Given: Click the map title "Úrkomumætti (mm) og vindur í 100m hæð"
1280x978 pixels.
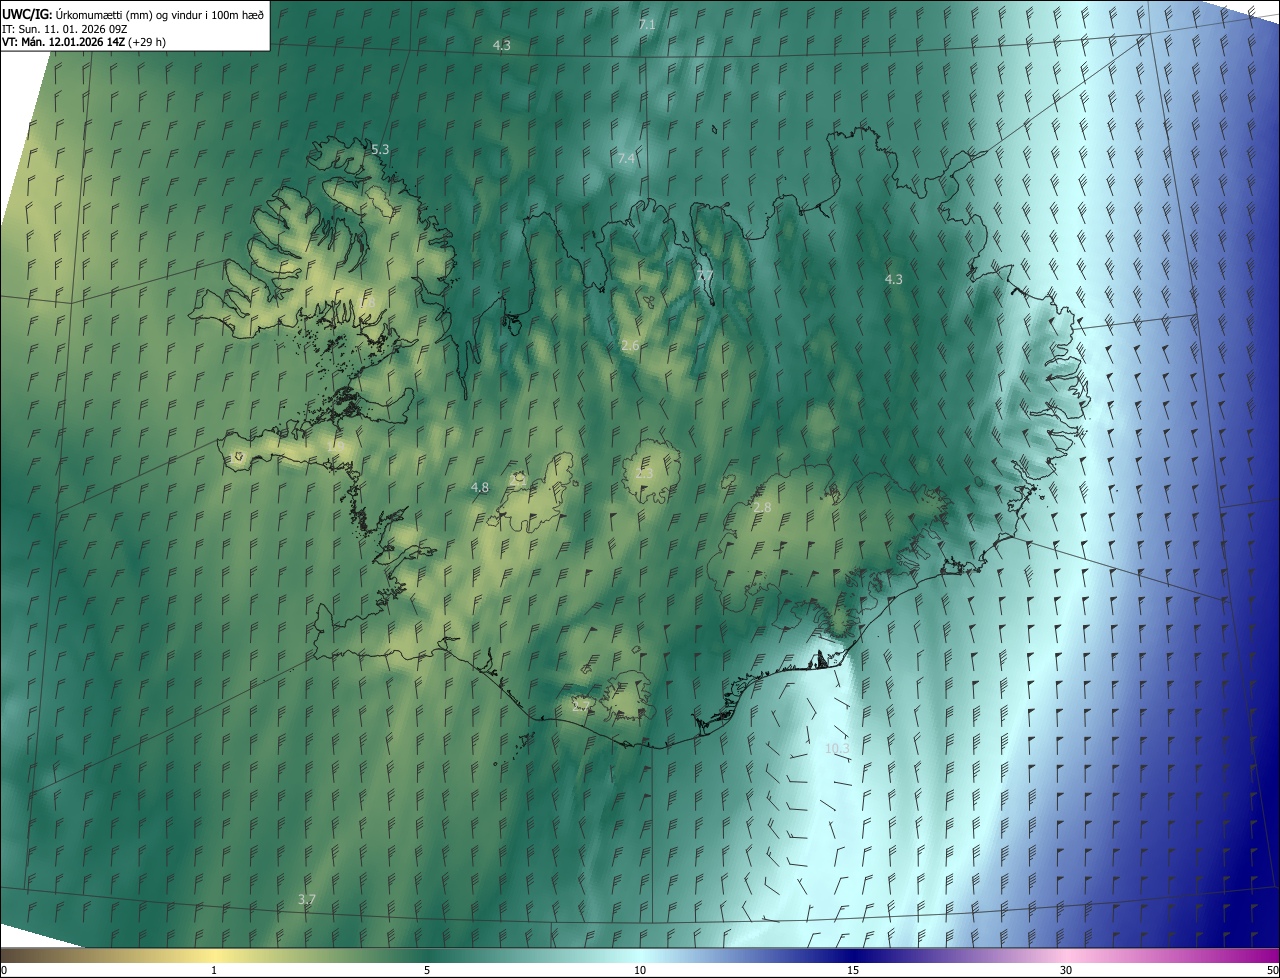Looking at the screenshot, I should [x=160, y=13].
